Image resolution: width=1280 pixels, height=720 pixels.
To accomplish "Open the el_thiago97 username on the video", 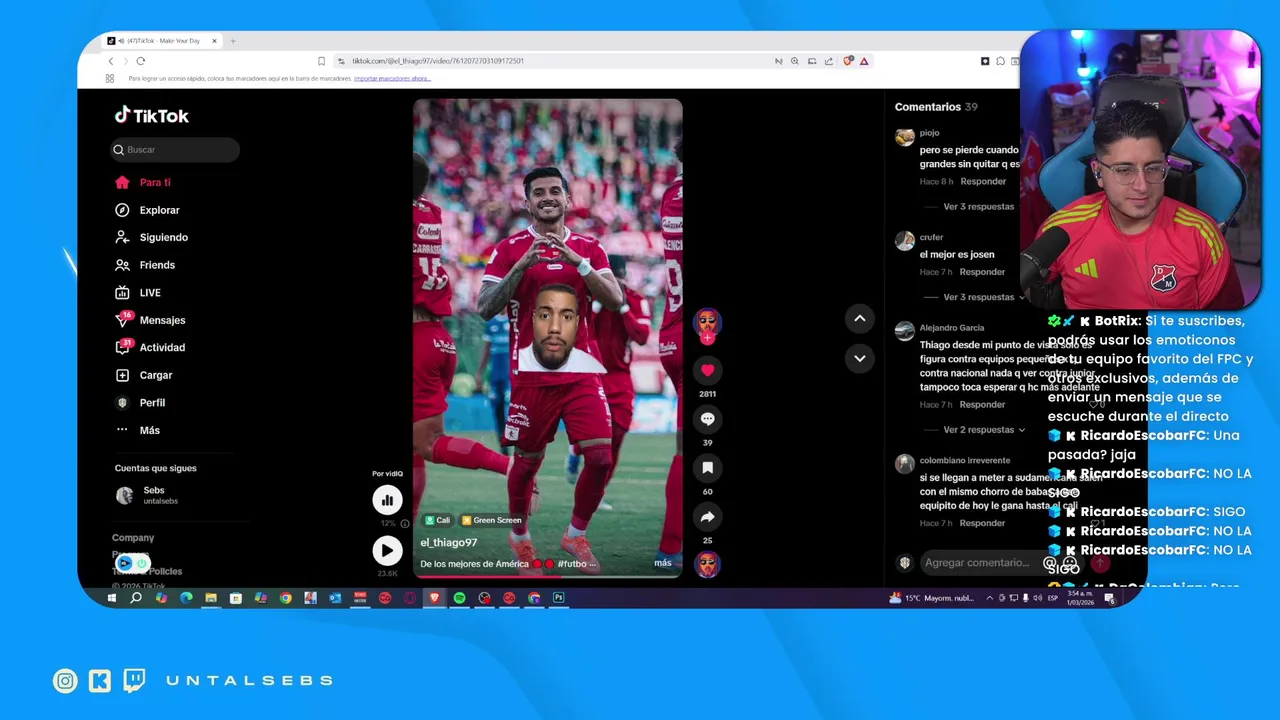I will (x=448, y=543).
